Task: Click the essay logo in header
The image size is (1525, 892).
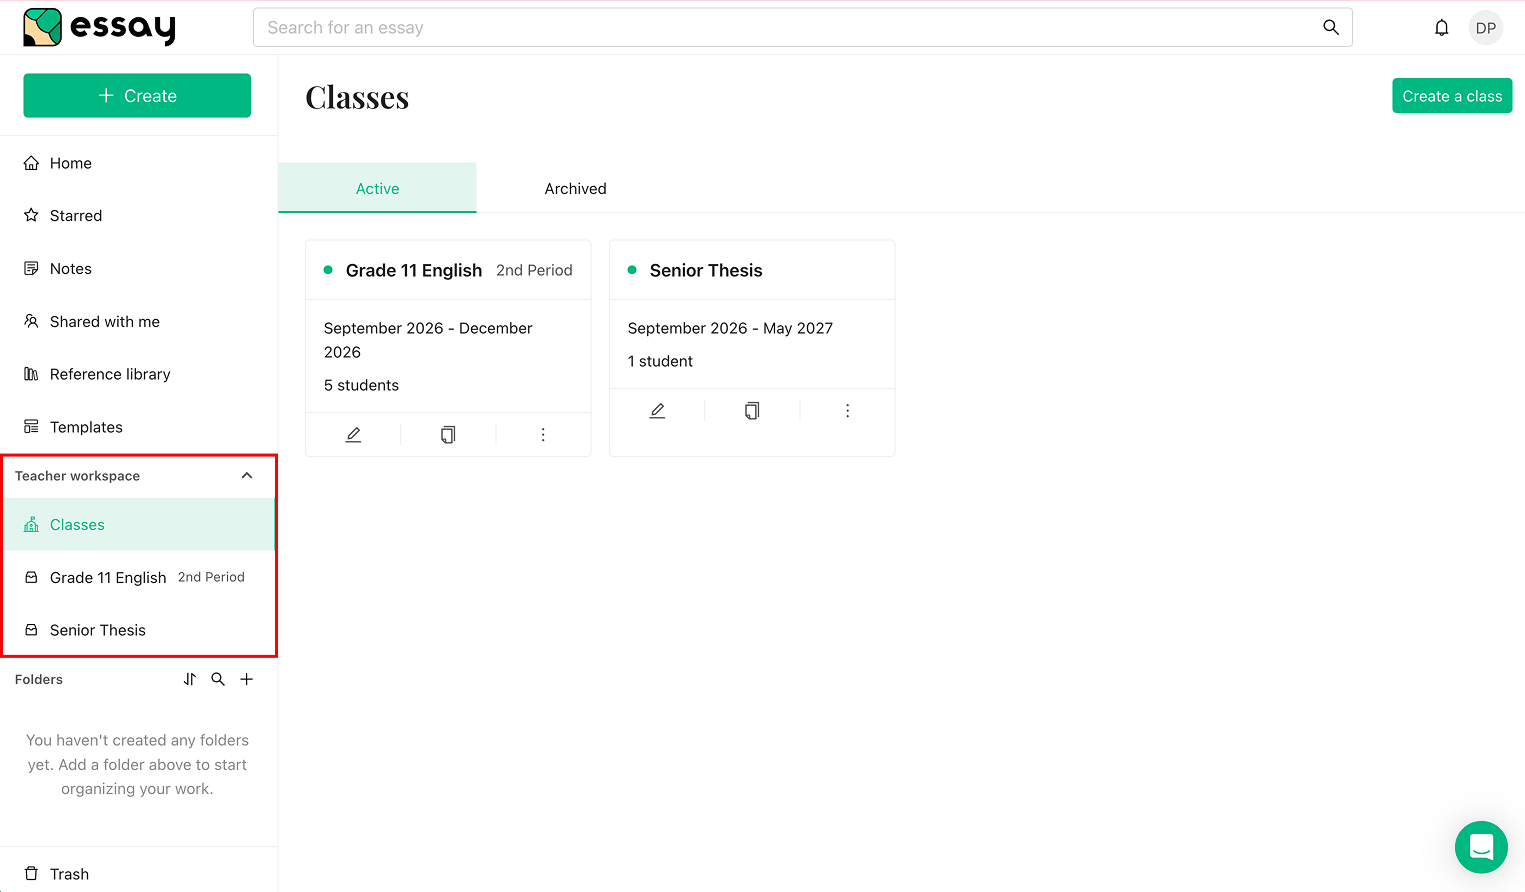Action: pyautogui.click(x=99, y=28)
